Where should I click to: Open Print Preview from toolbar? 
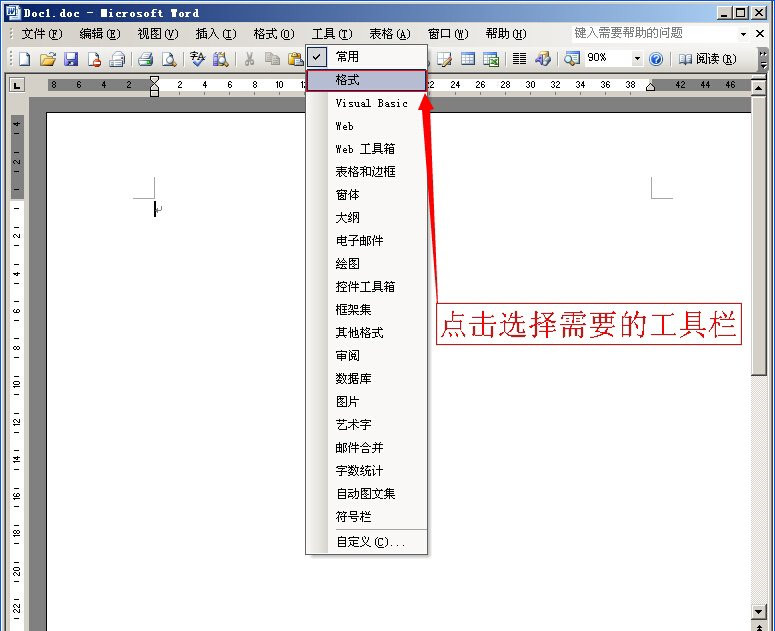pos(168,59)
